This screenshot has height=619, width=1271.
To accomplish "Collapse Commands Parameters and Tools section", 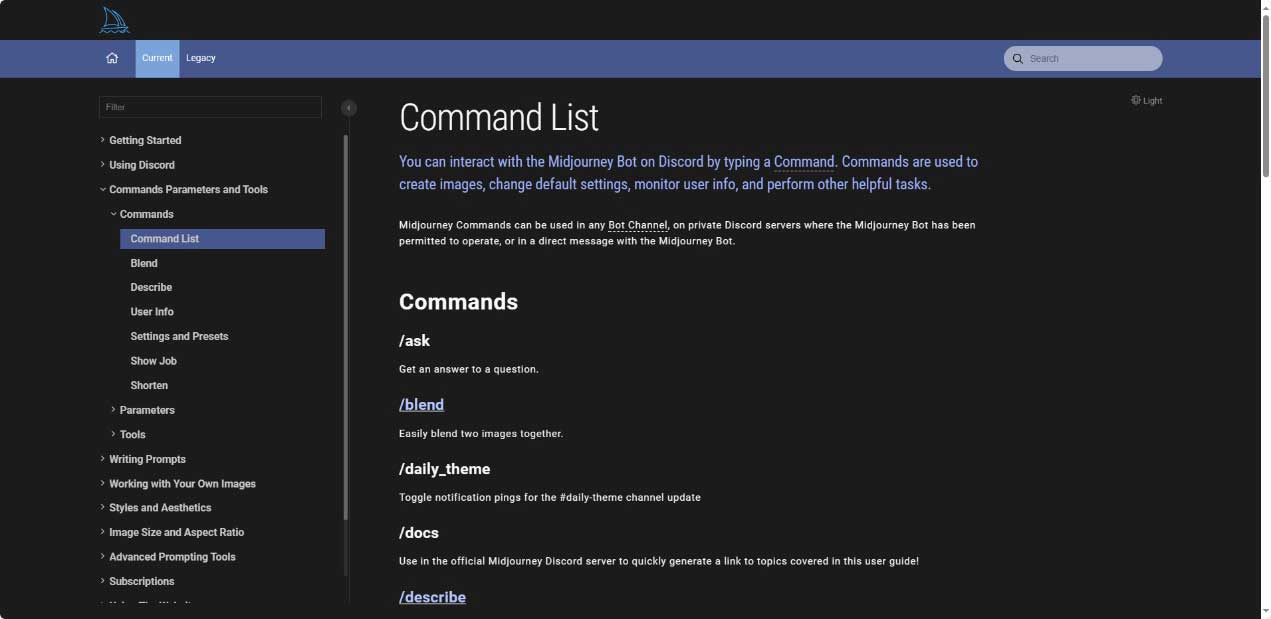I will [188, 189].
